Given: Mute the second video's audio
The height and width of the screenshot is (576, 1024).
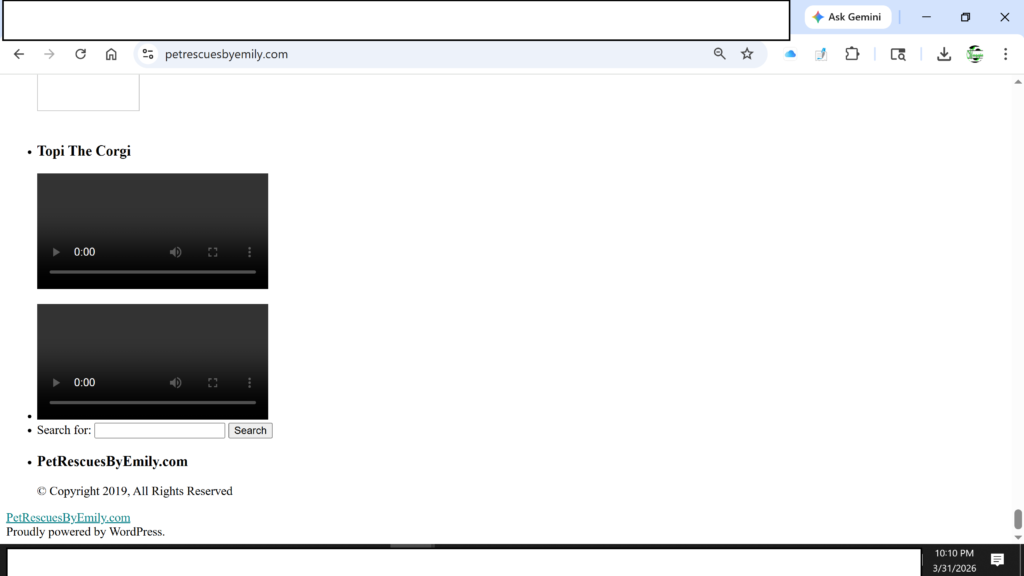Looking at the screenshot, I should point(176,382).
